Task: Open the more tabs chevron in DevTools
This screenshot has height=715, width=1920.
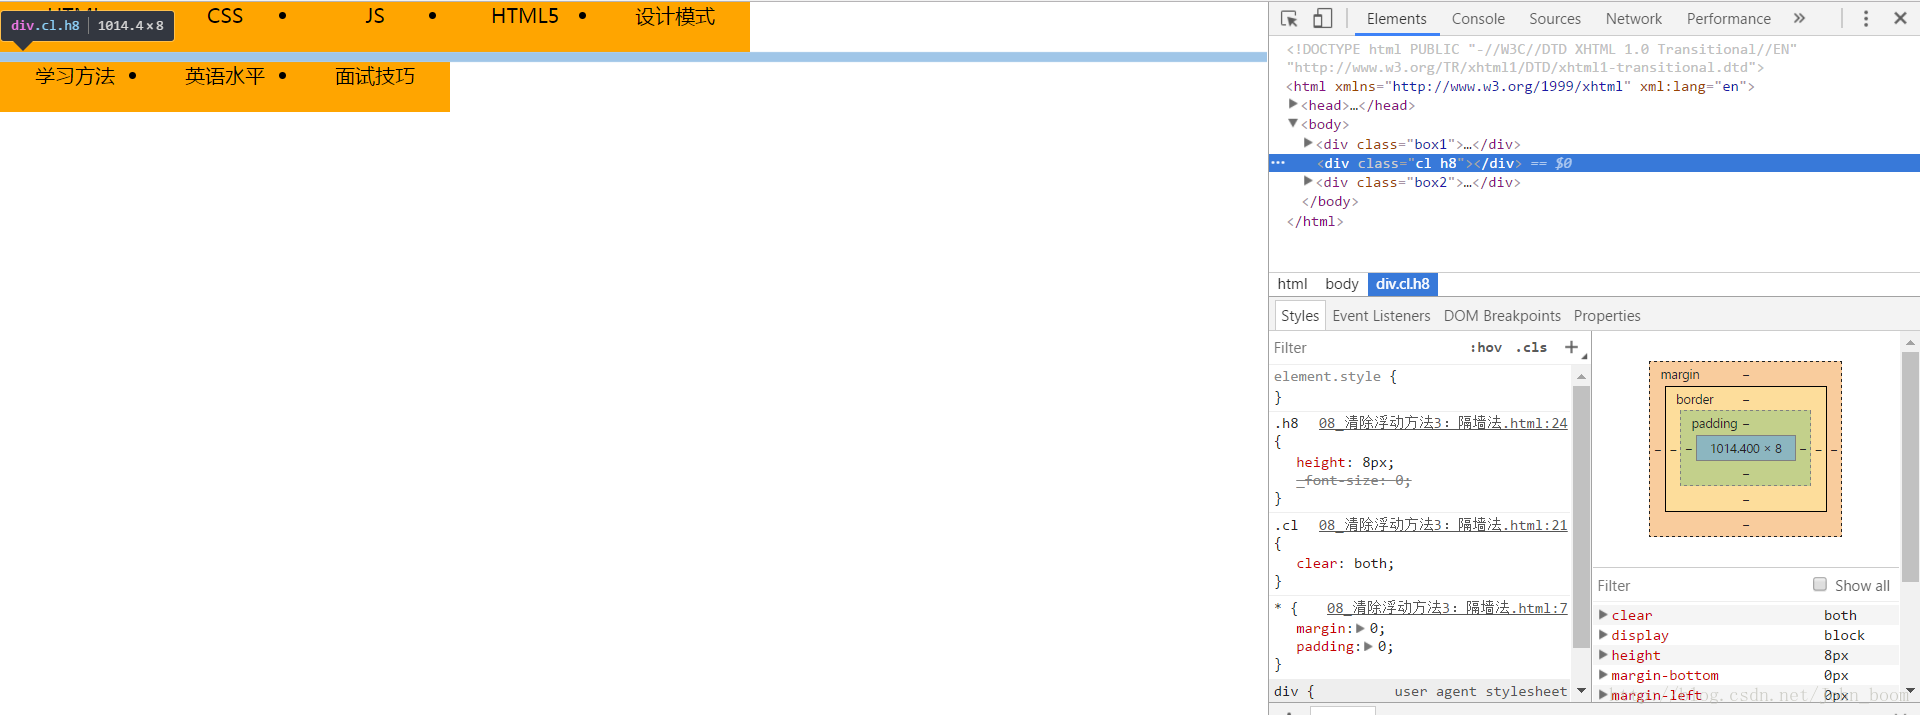Action: coord(1799,18)
